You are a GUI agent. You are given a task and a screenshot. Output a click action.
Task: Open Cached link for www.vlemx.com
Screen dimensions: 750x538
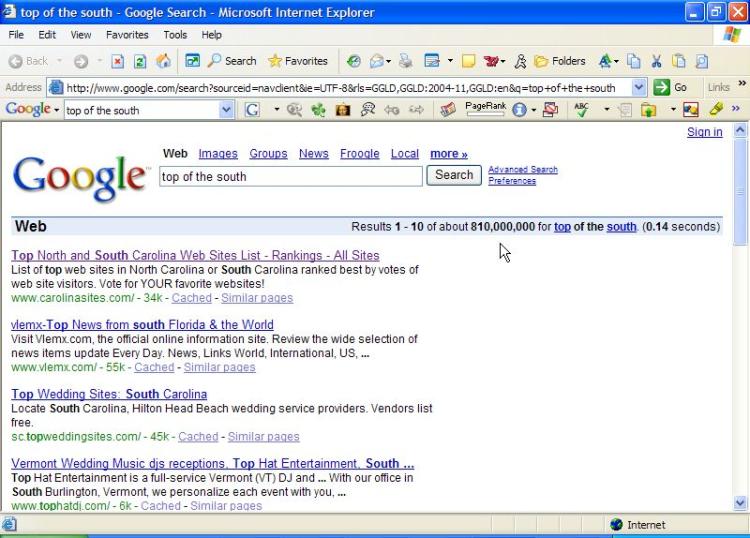point(154,367)
